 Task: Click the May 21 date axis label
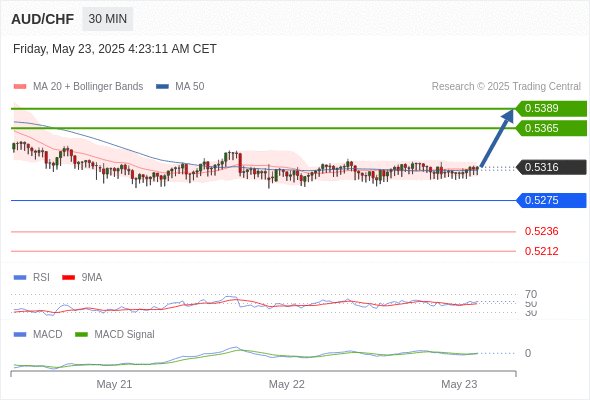pos(114,384)
